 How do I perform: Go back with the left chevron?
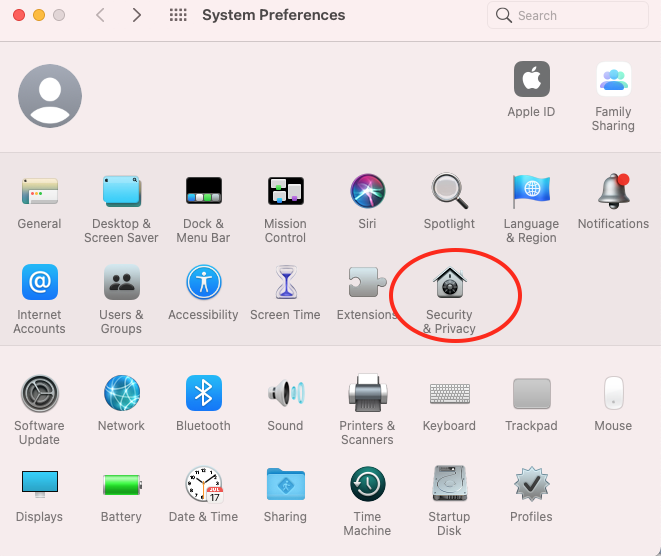[100, 15]
